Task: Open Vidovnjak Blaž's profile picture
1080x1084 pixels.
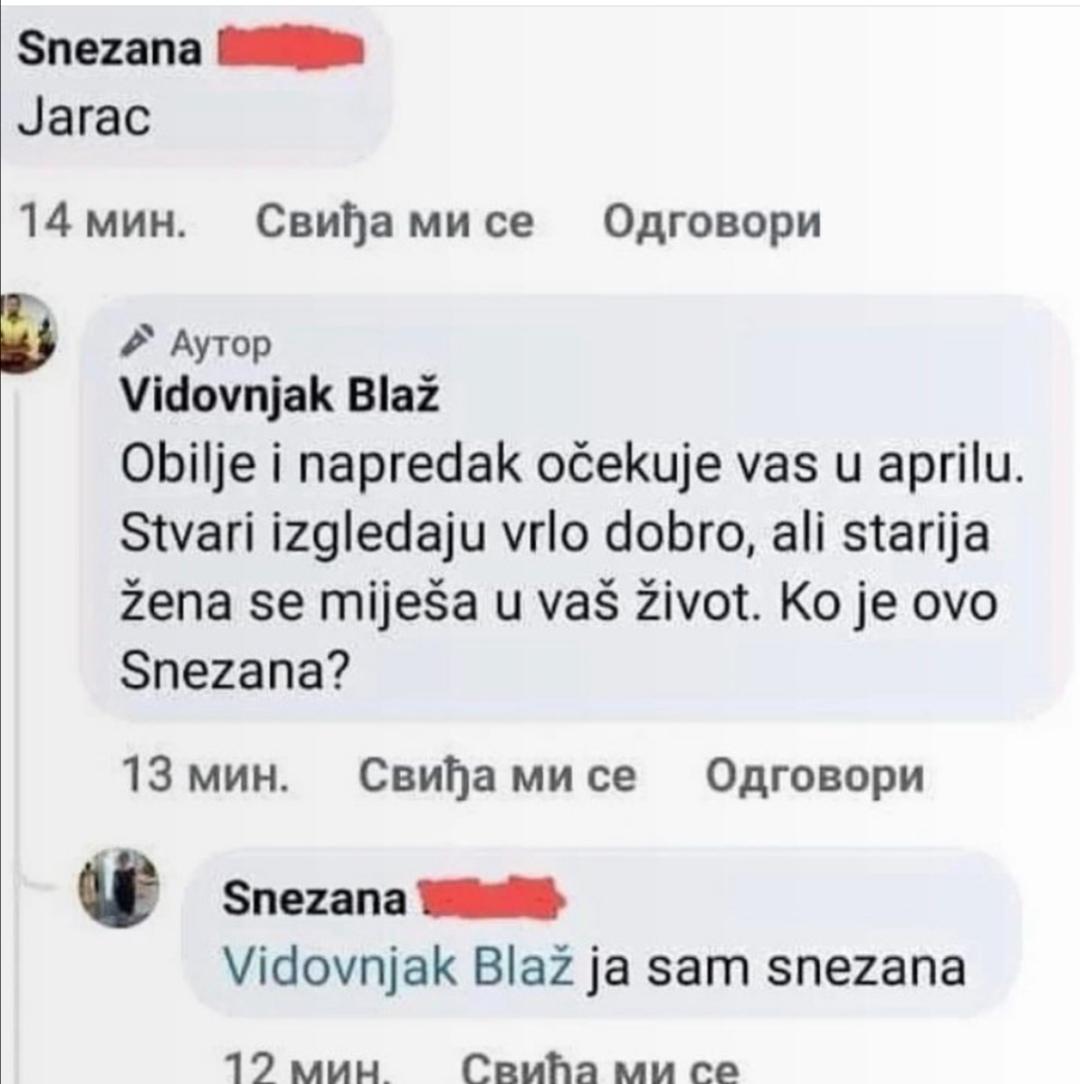Action: pos(28,333)
